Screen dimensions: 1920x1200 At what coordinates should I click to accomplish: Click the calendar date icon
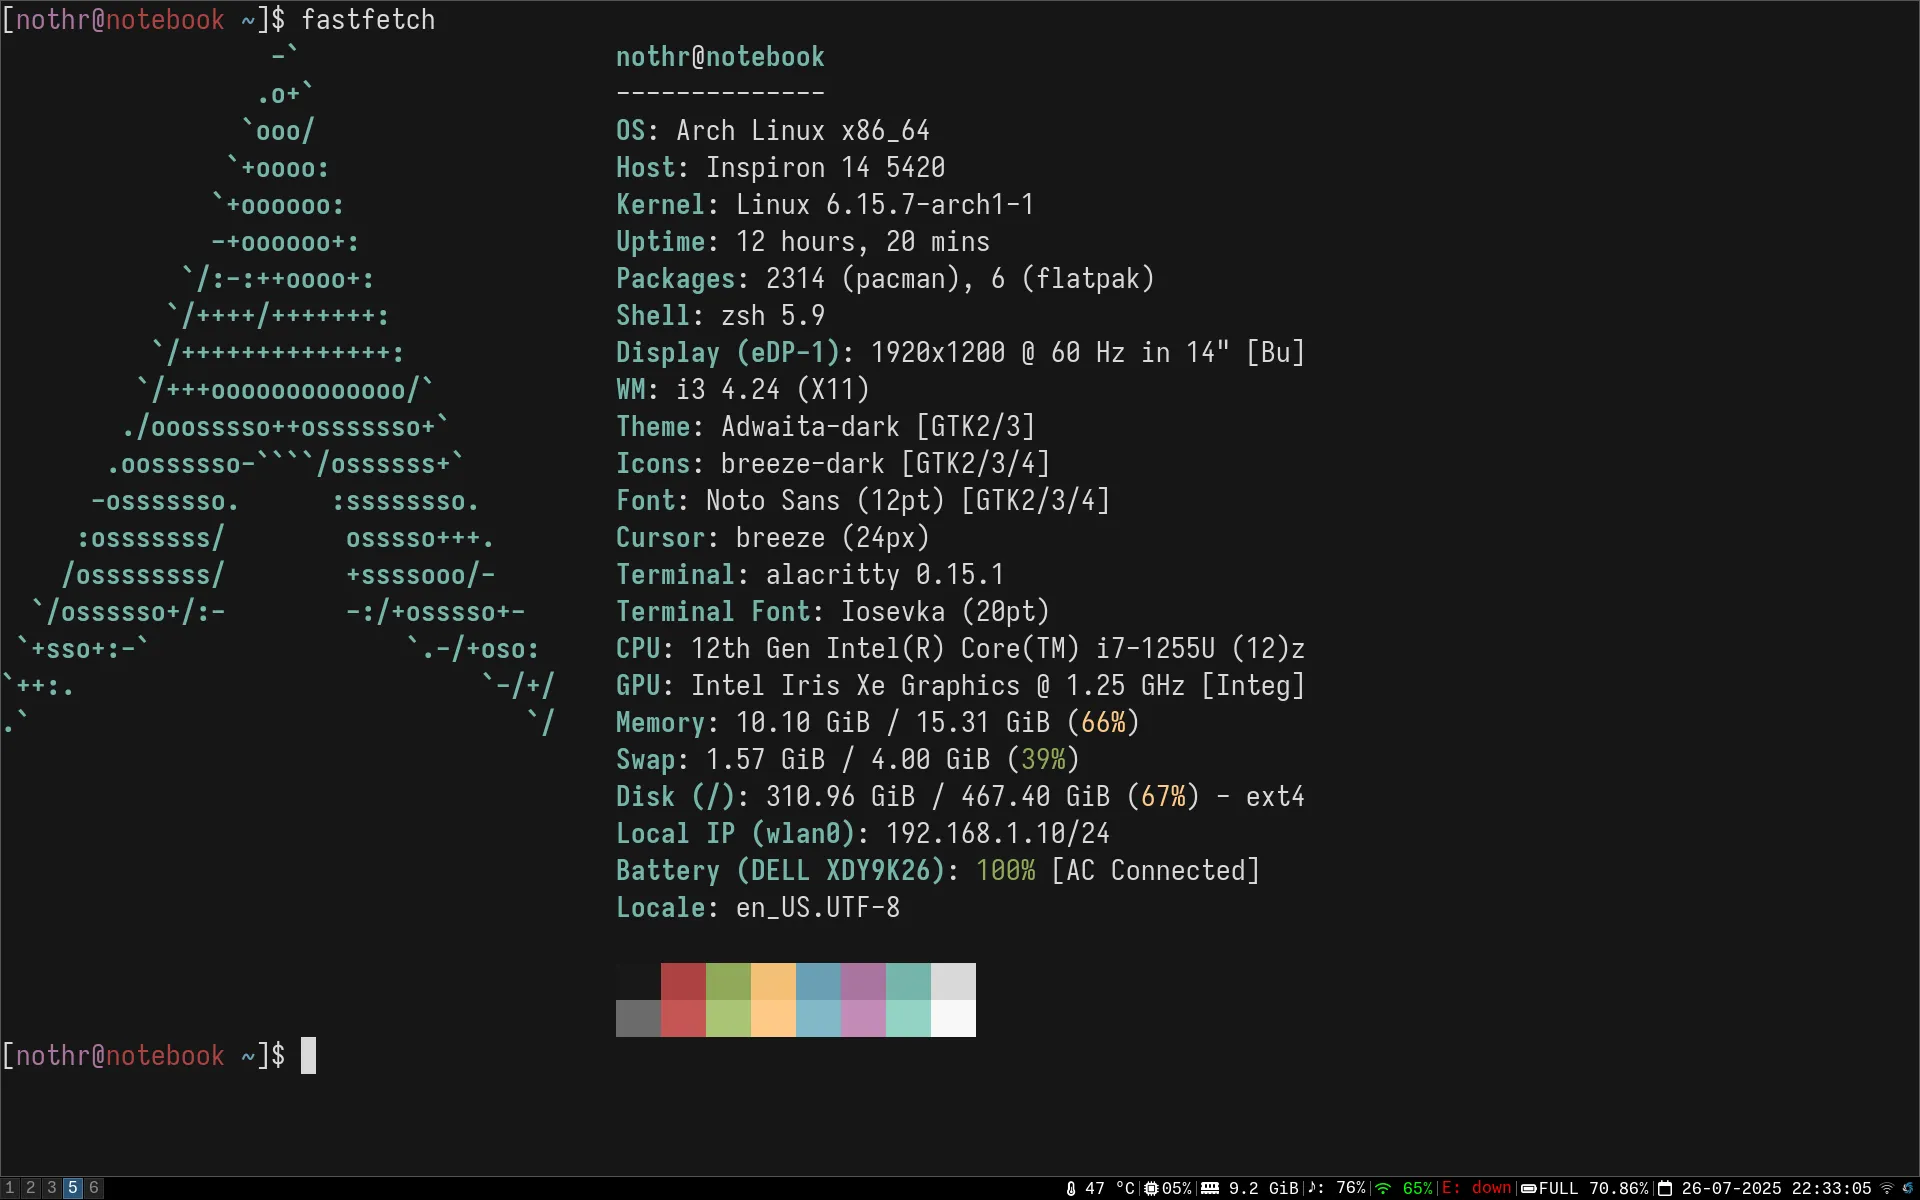click(1665, 1188)
